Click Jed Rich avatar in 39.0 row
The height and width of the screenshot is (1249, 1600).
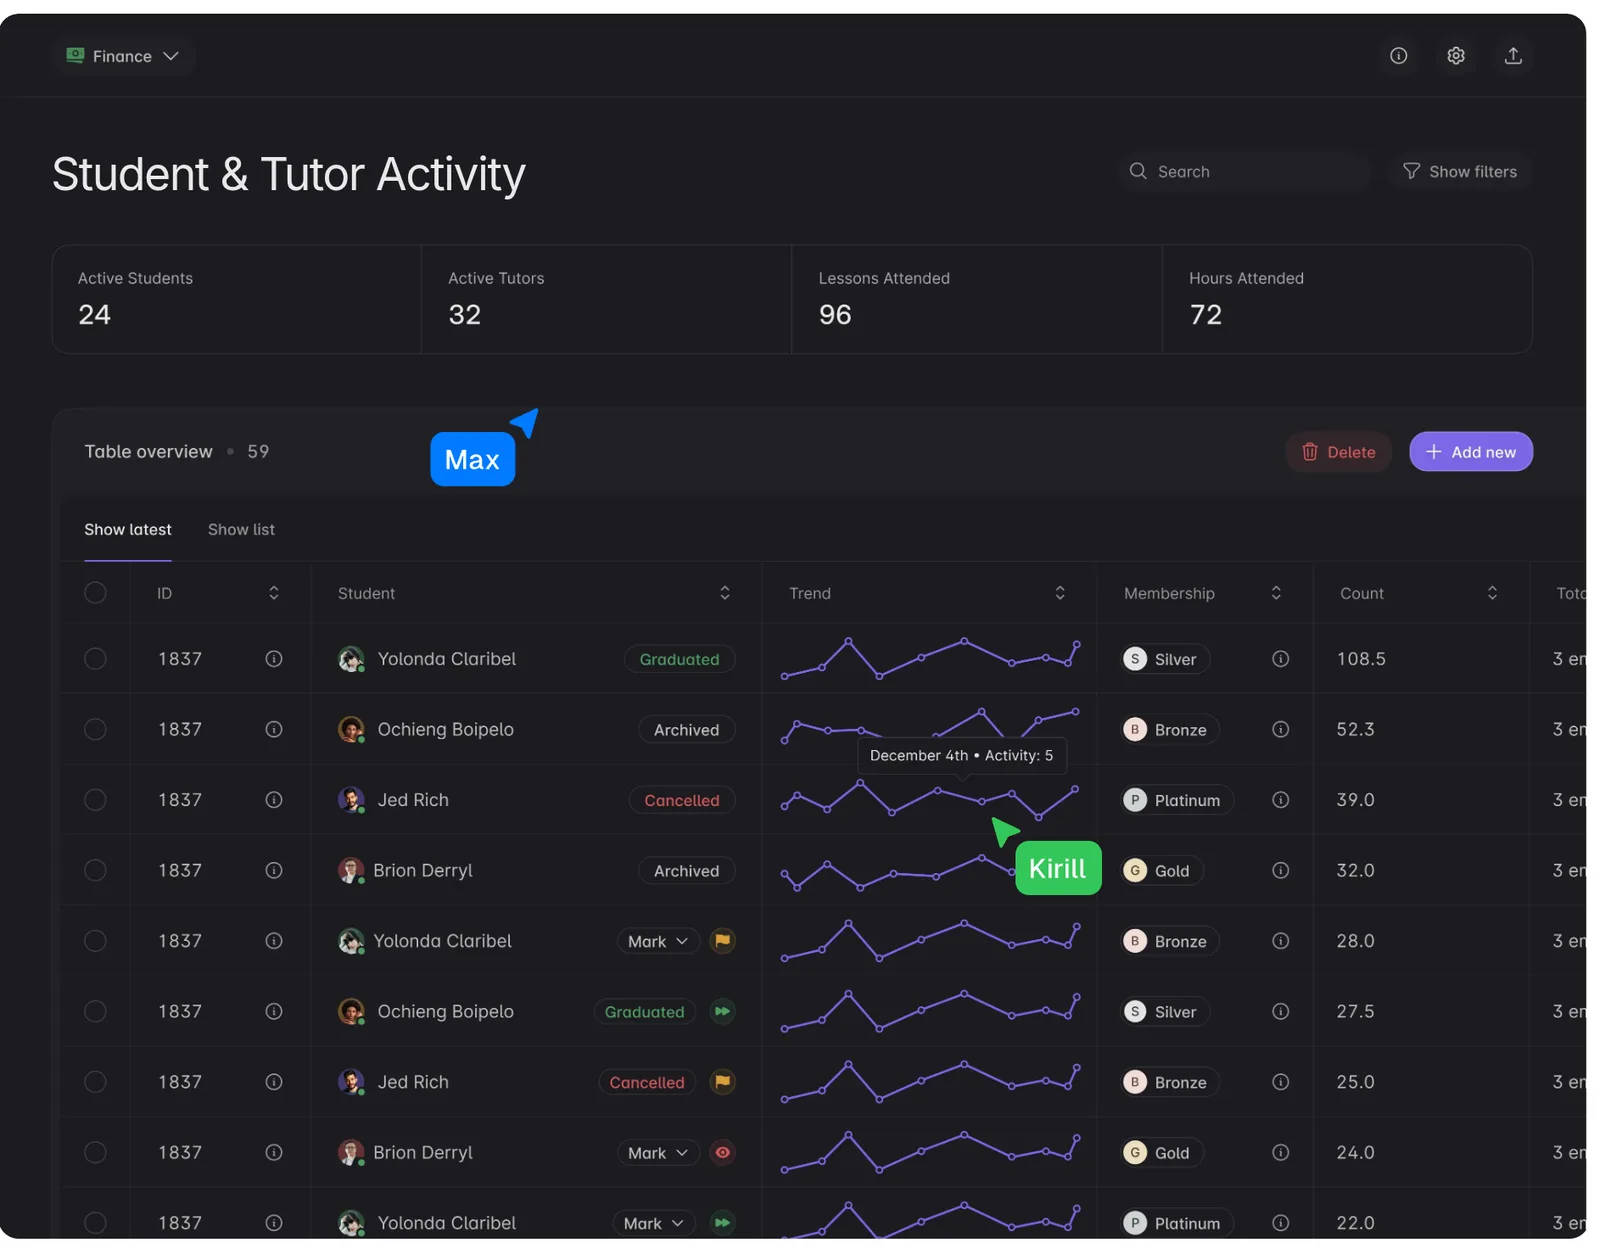point(351,800)
